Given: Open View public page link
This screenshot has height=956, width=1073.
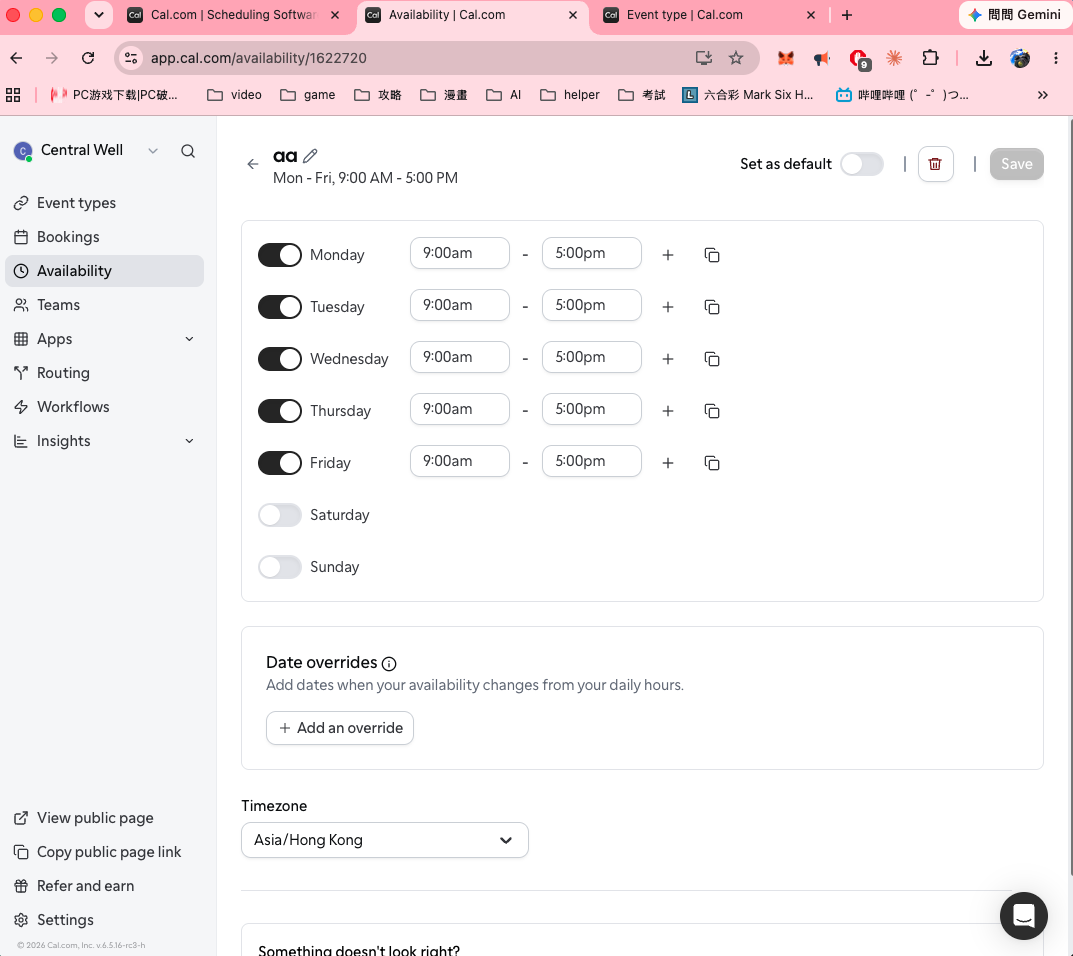Looking at the screenshot, I should [104, 818].
